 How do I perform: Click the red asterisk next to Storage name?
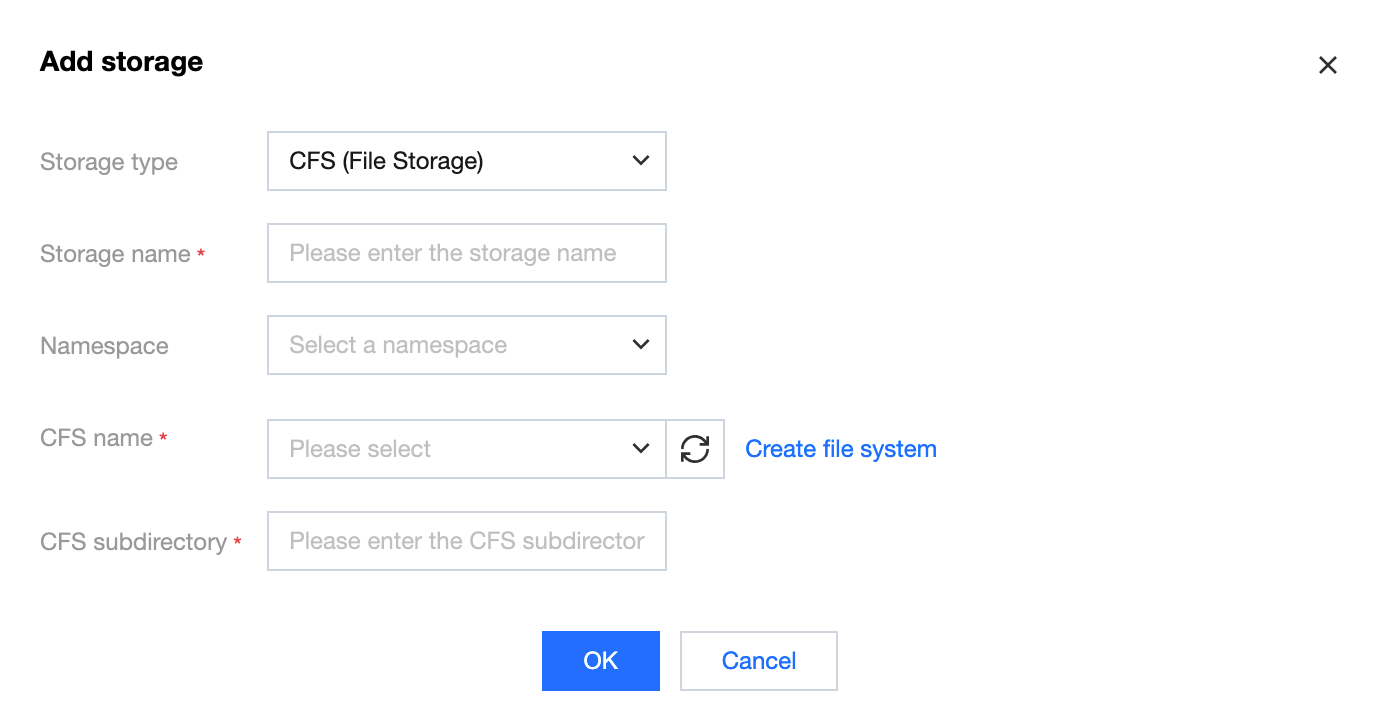[201, 255]
